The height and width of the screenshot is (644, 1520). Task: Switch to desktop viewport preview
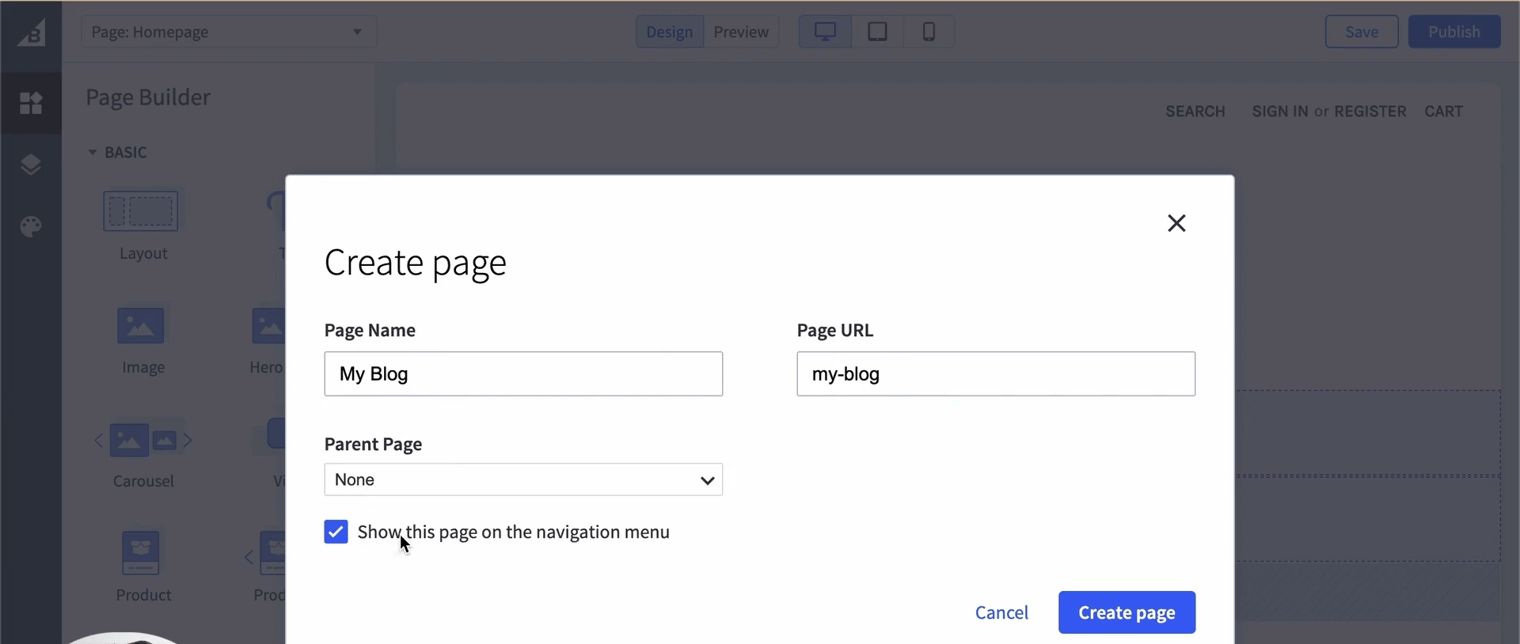(824, 31)
